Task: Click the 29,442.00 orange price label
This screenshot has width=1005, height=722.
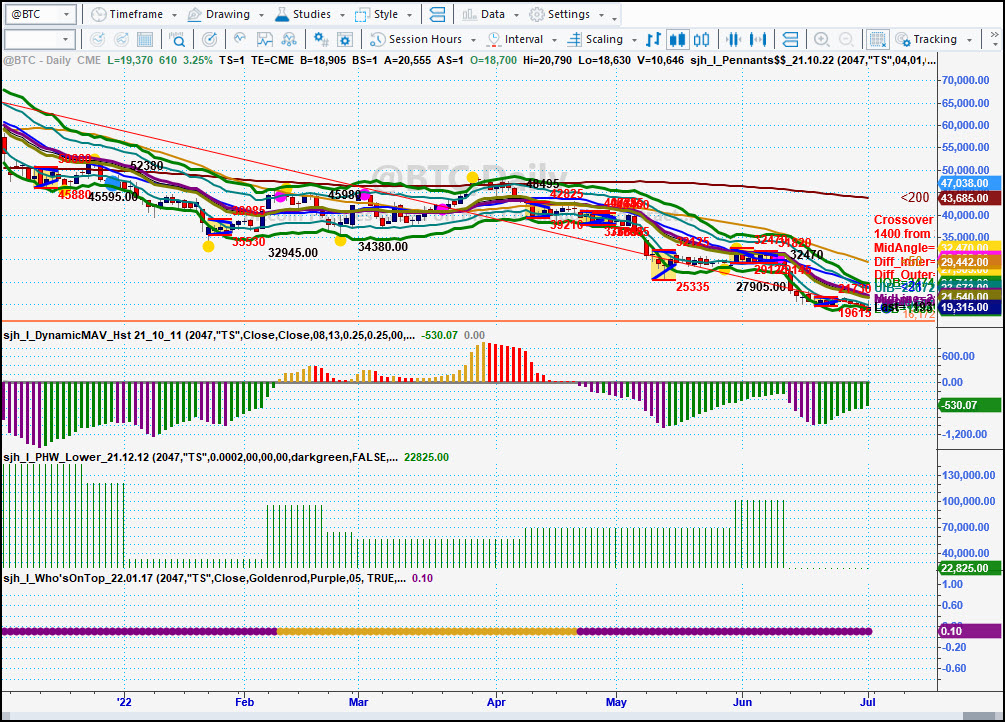Action: pos(969,262)
